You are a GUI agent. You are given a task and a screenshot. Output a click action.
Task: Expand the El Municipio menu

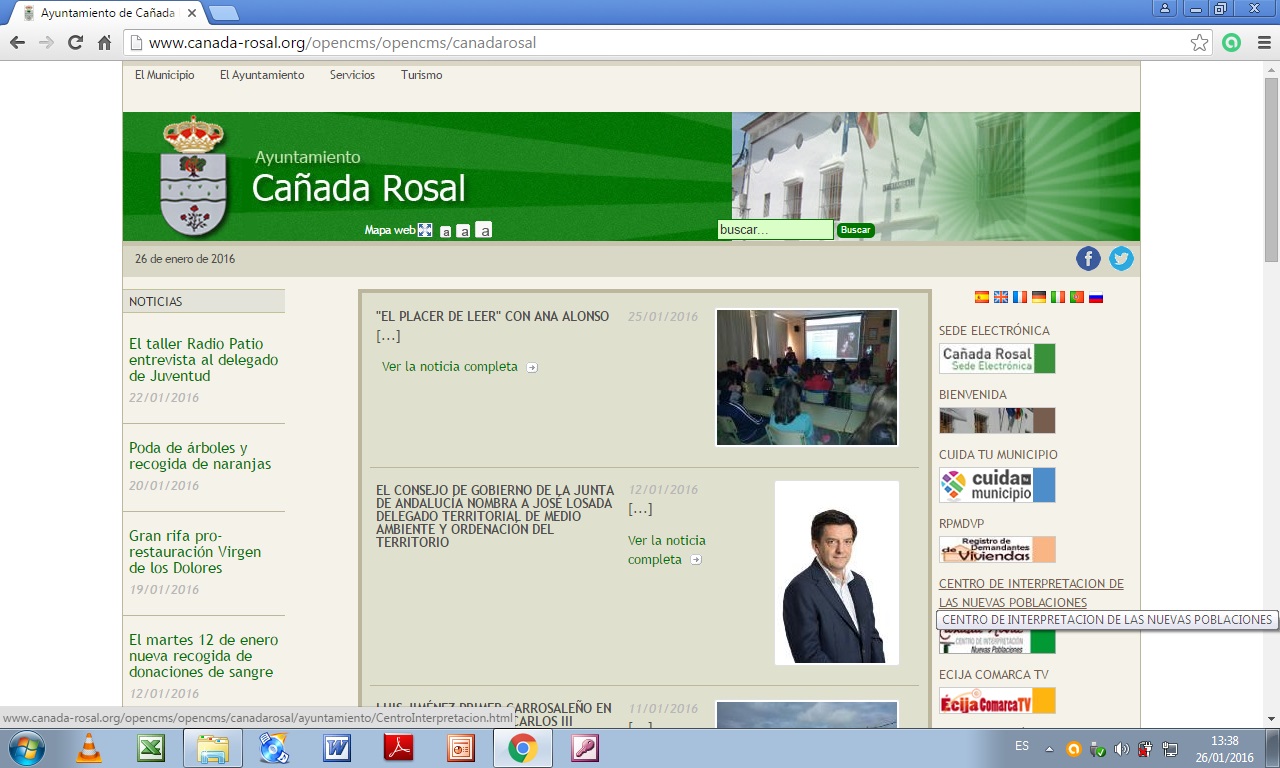point(164,75)
